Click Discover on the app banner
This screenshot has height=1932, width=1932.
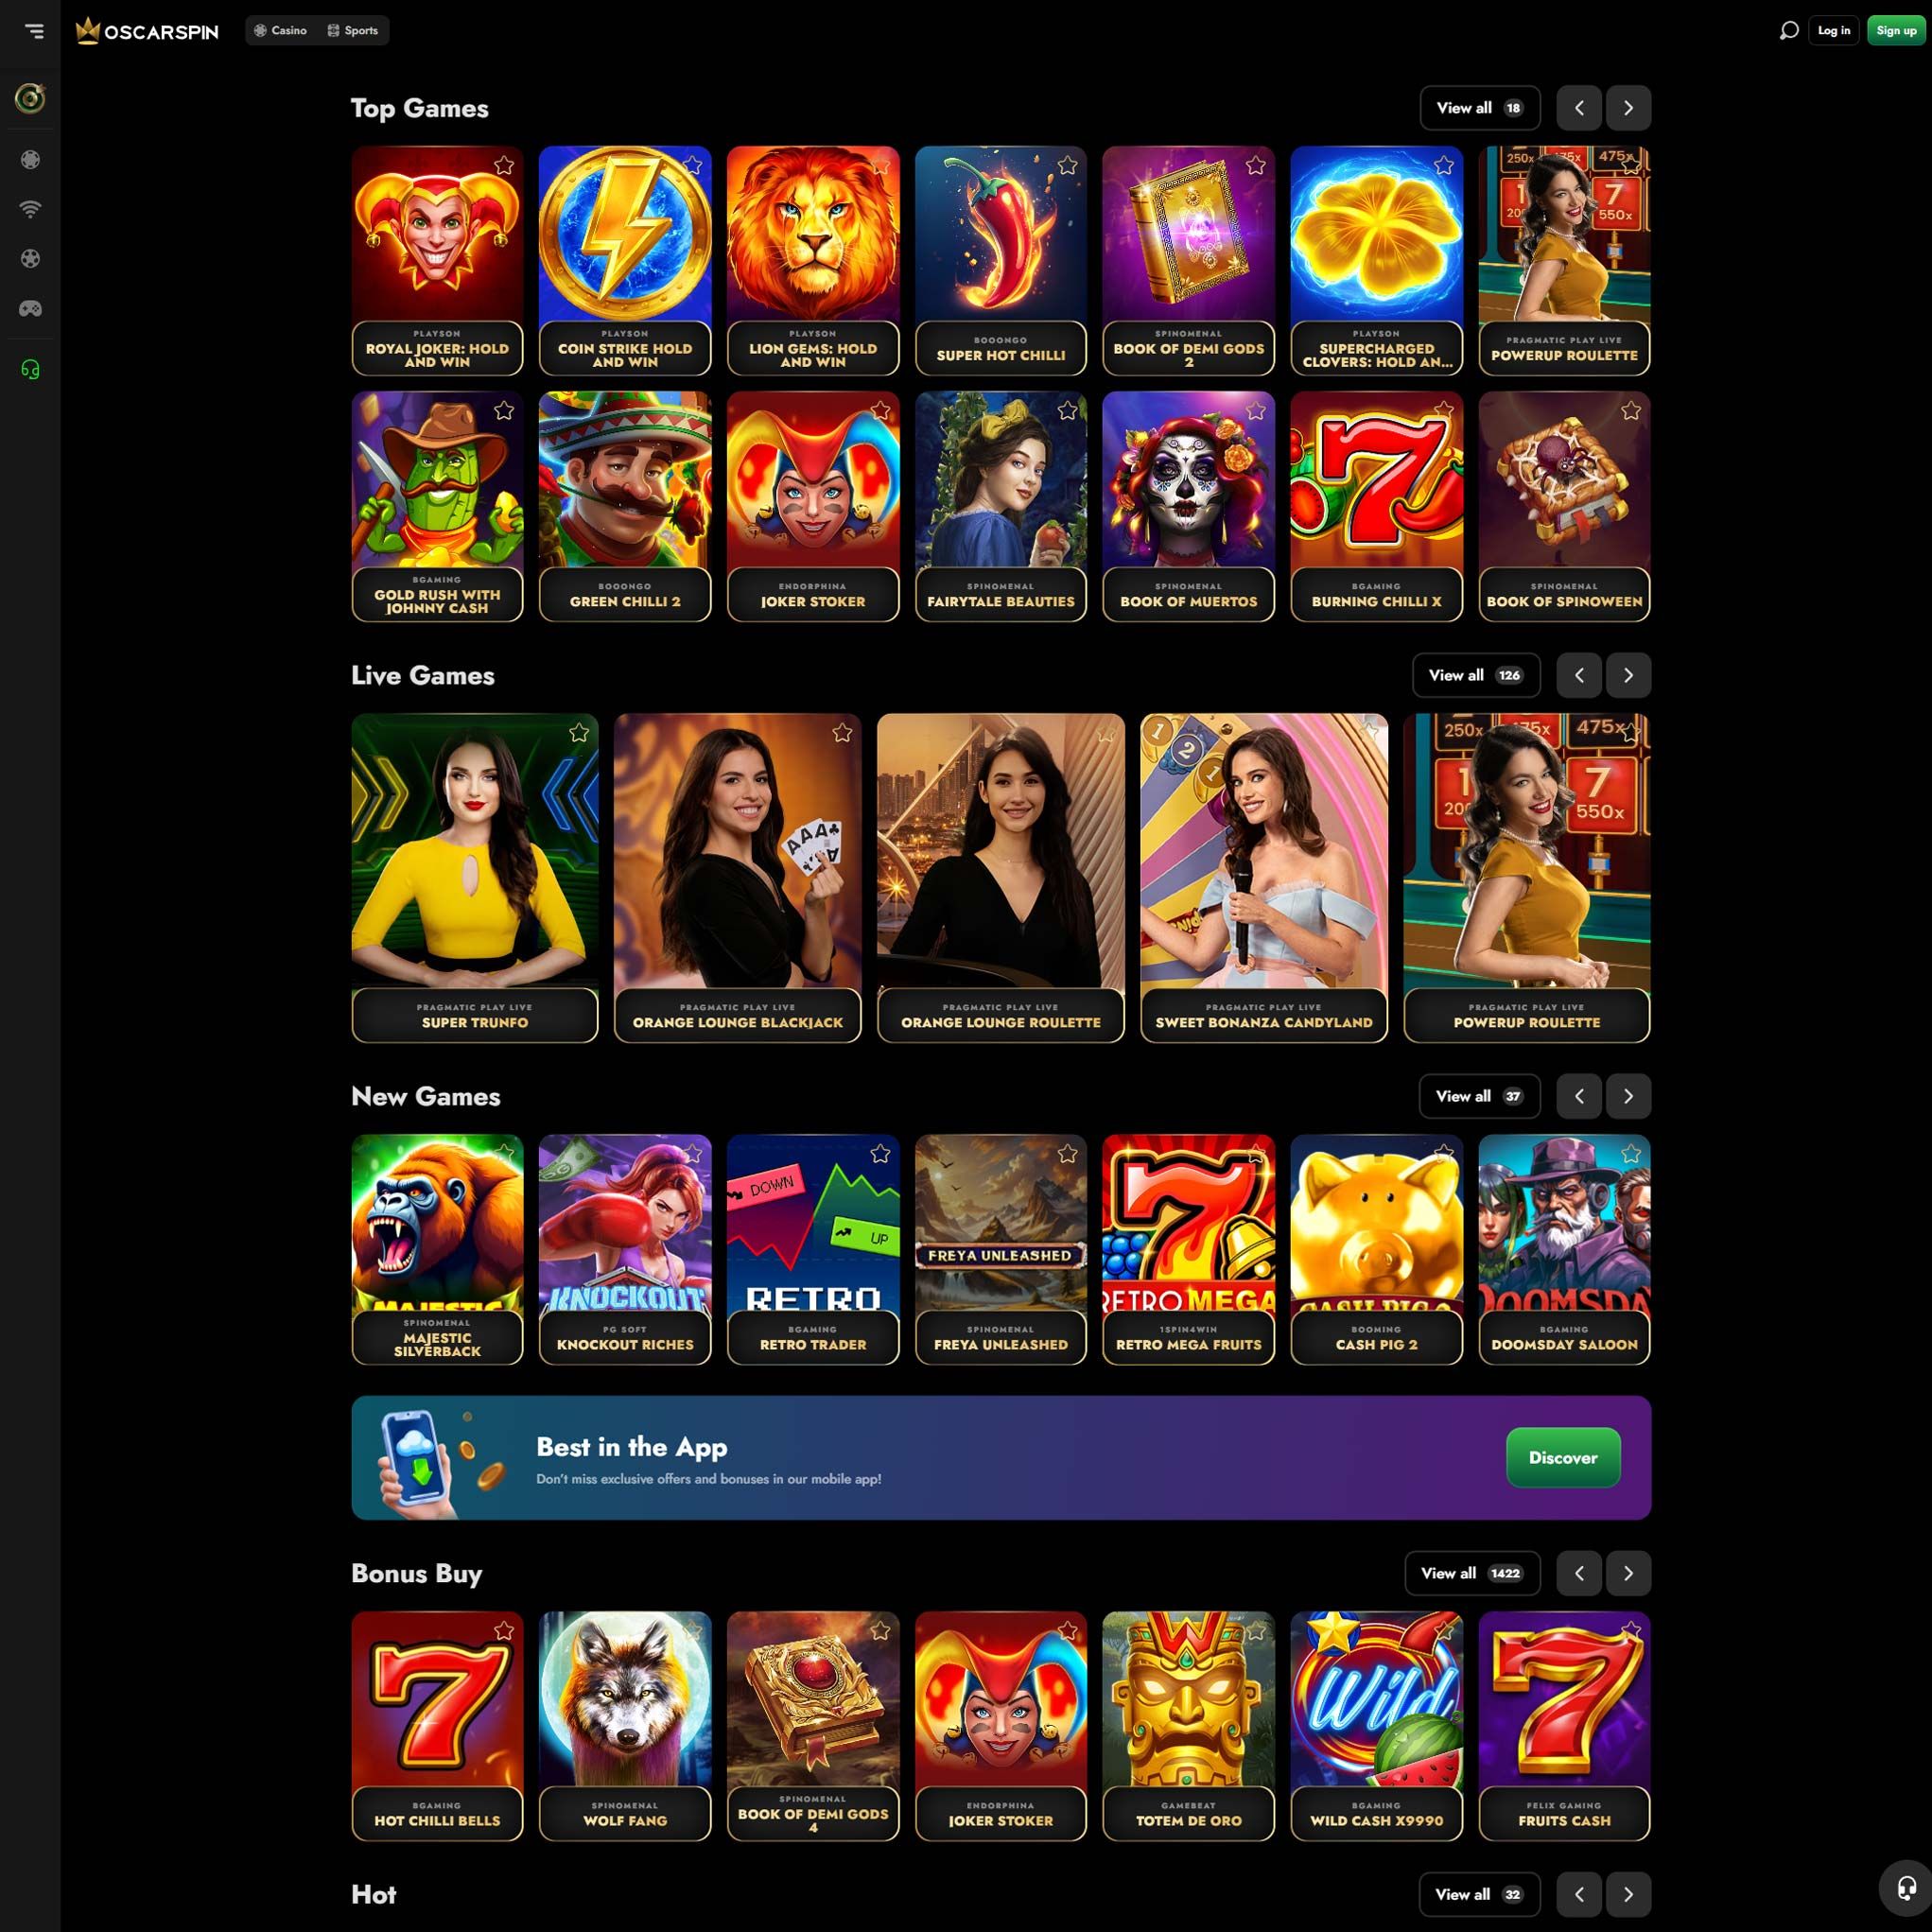click(x=1563, y=1457)
